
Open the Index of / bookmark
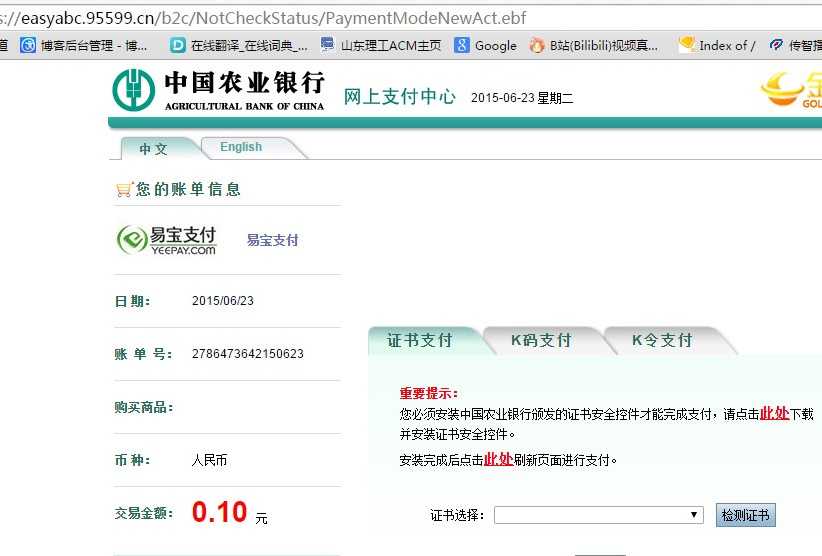(717, 46)
